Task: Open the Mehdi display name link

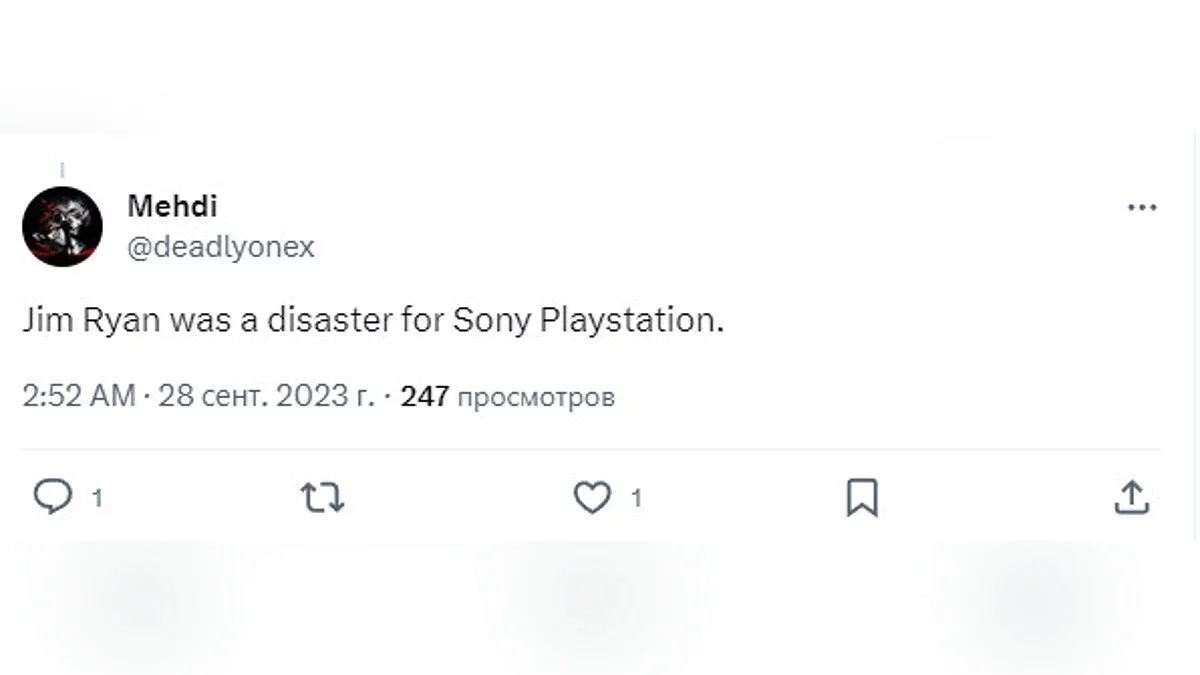Action: 172,206
